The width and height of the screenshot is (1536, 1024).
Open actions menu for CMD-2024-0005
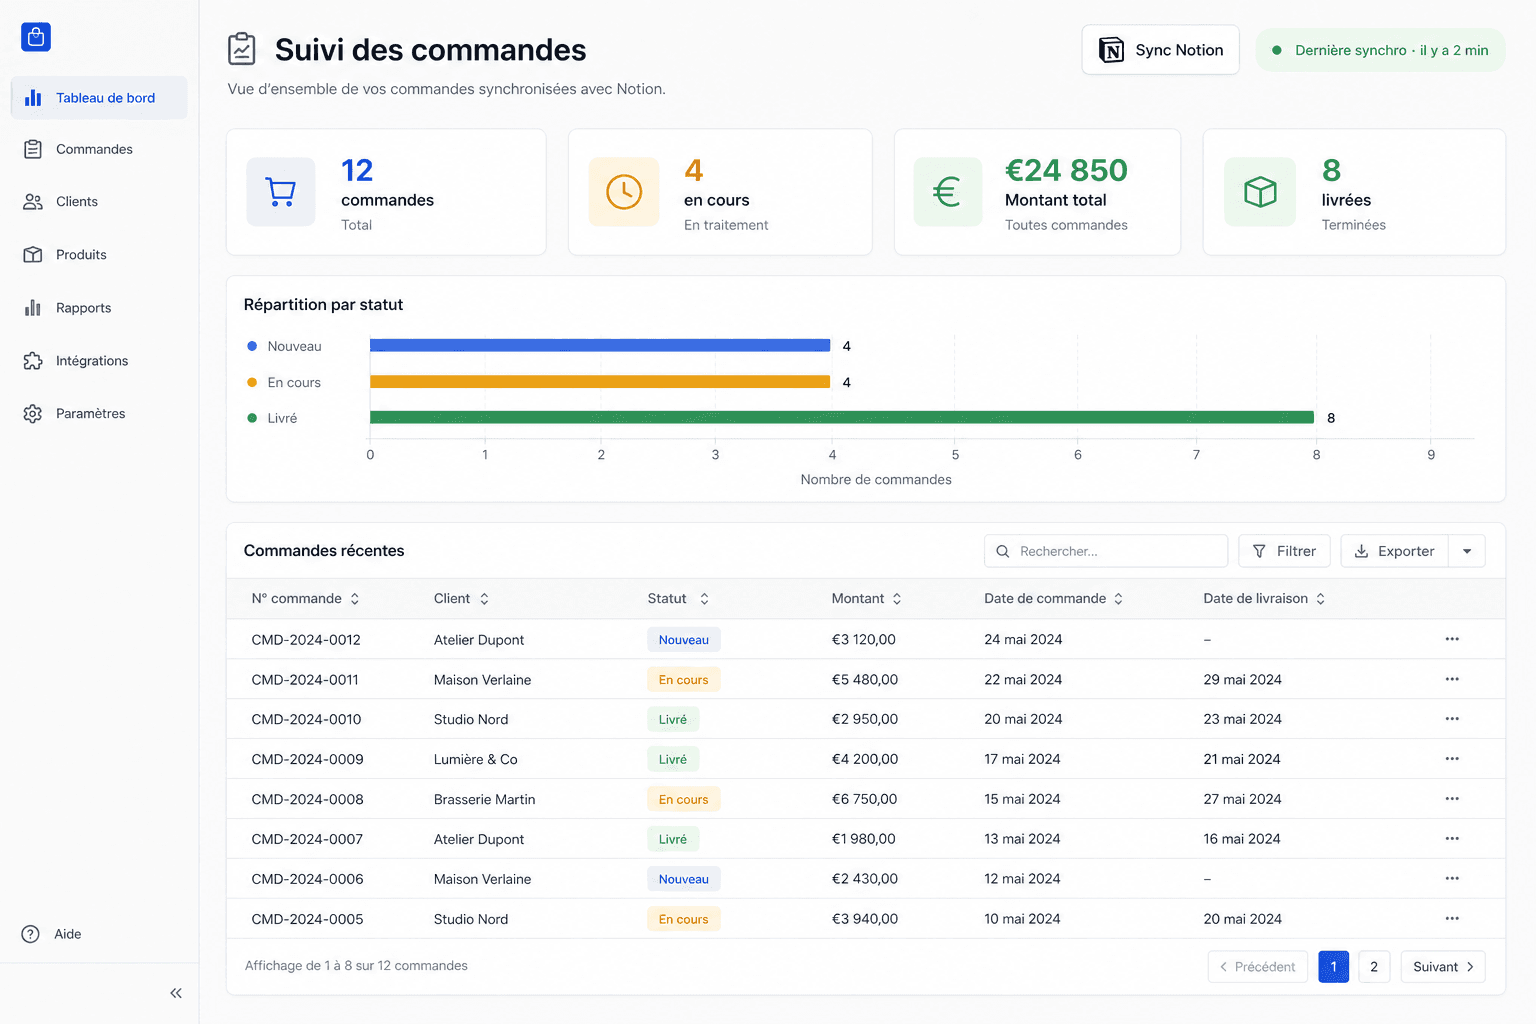[x=1452, y=919]
